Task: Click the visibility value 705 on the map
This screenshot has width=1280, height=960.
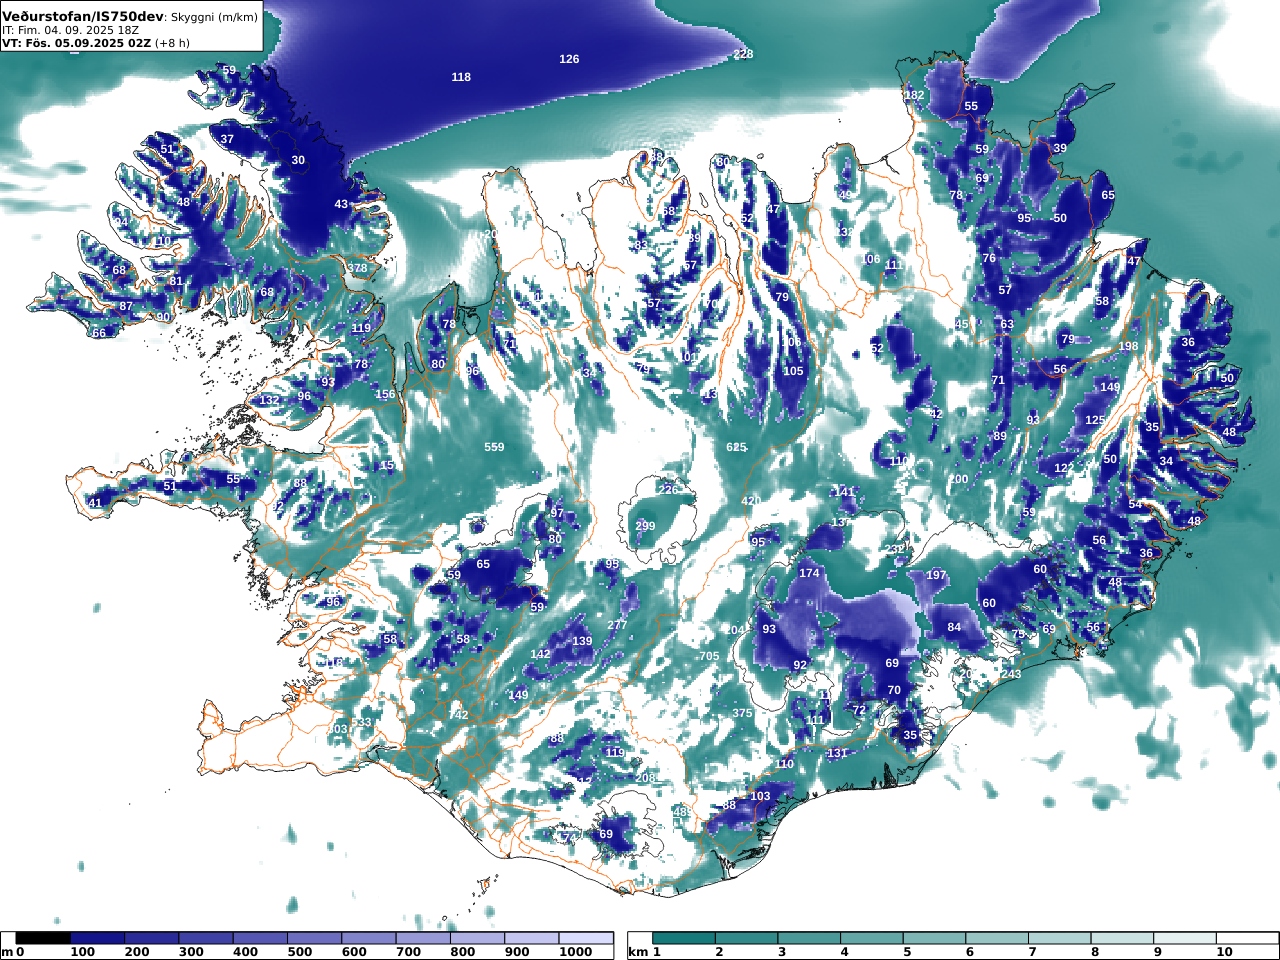Action: [x=709, y=656]
